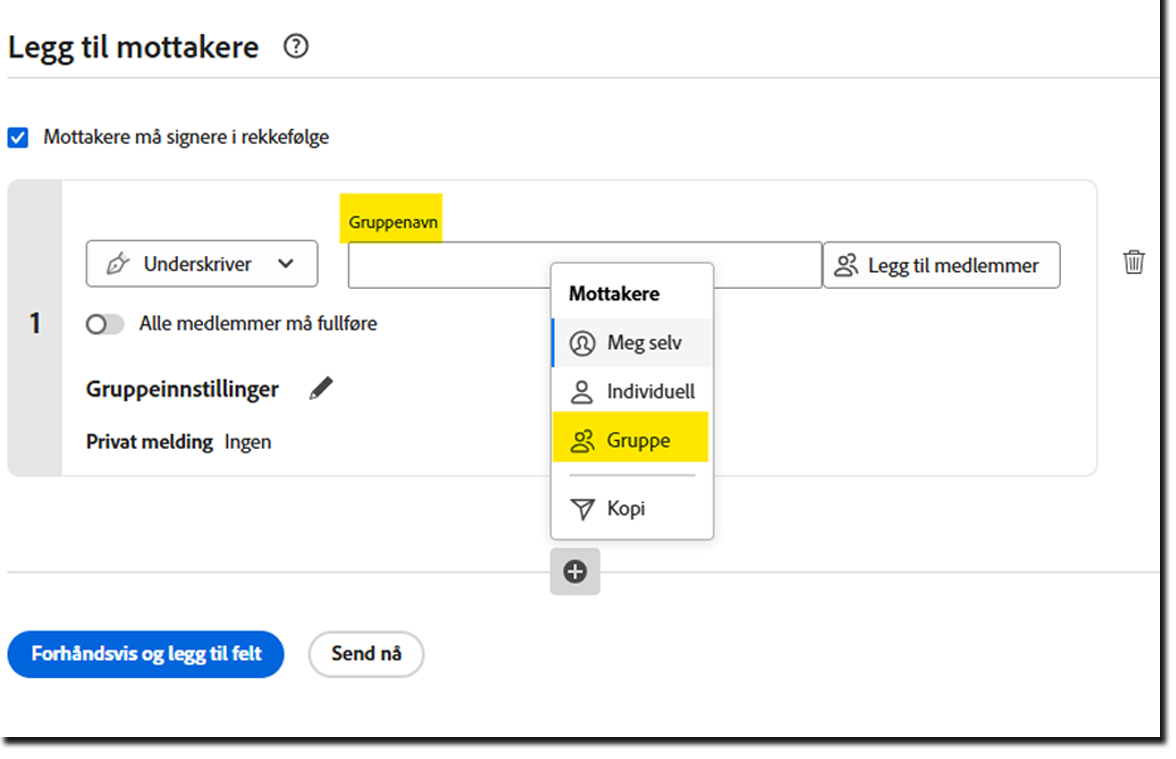Click the Send nå button
This screenshot has height=759, width=1176.
click(x=365, y=654)
